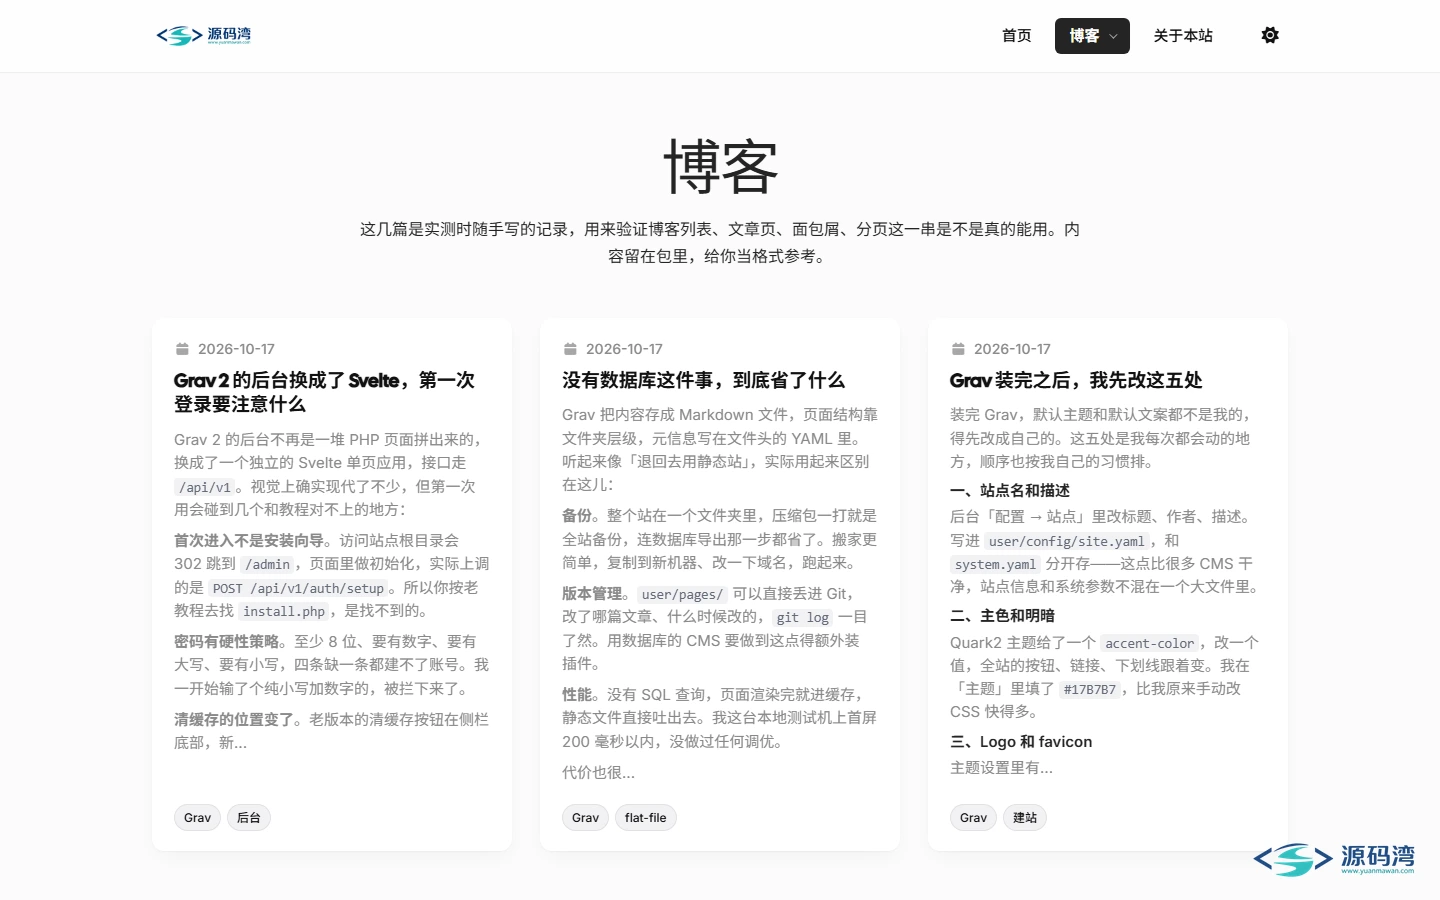The height and width of the screenshot is (900, 1440).
Task: Select the 建站 tag
Action: 1025,818
